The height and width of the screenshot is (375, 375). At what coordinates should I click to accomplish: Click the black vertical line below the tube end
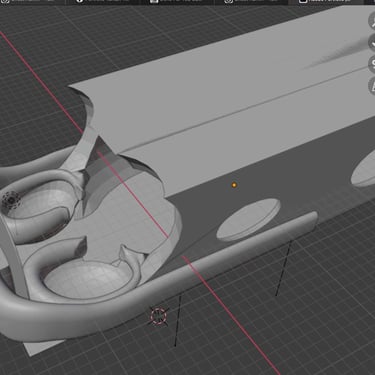click(x=283, y=268)
